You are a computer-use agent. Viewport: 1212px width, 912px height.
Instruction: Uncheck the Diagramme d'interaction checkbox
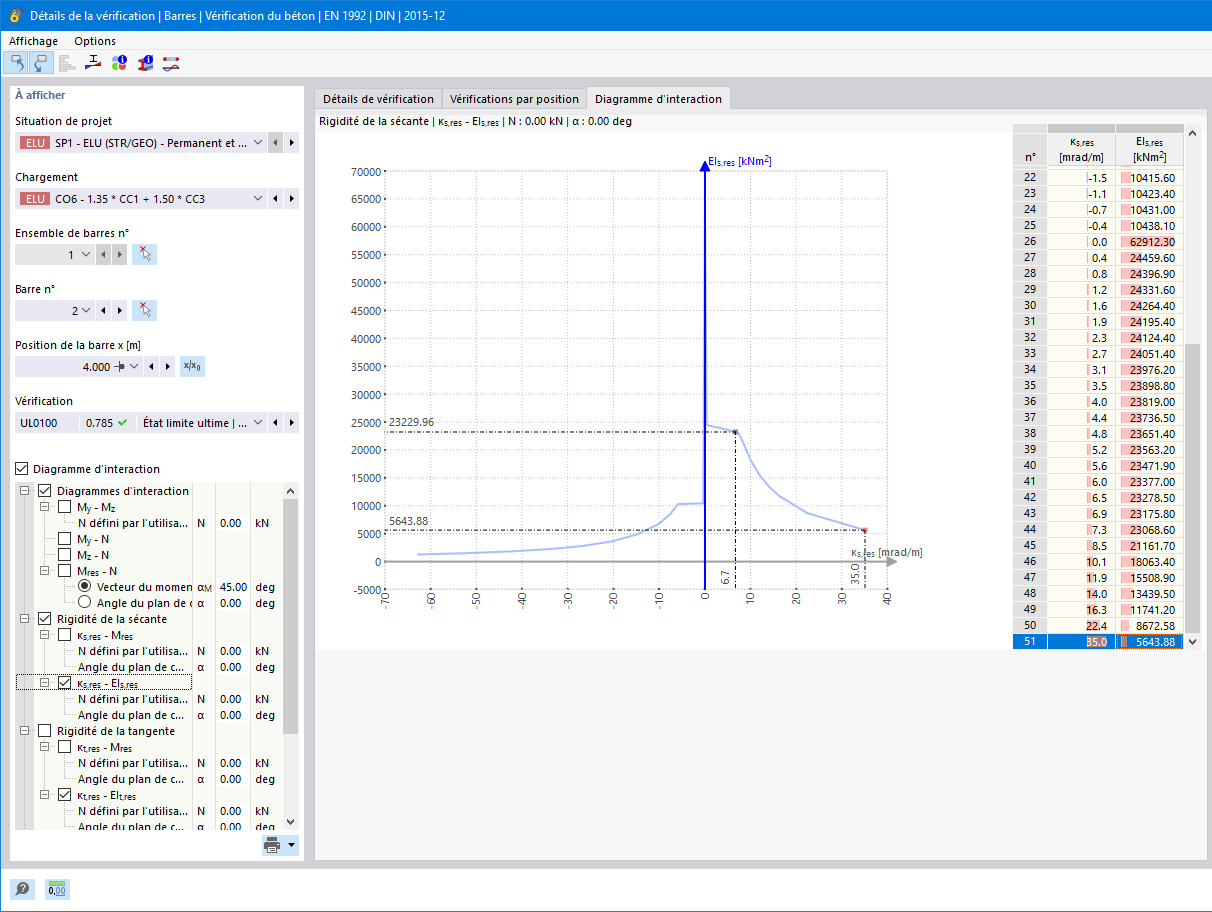point(22,469)
